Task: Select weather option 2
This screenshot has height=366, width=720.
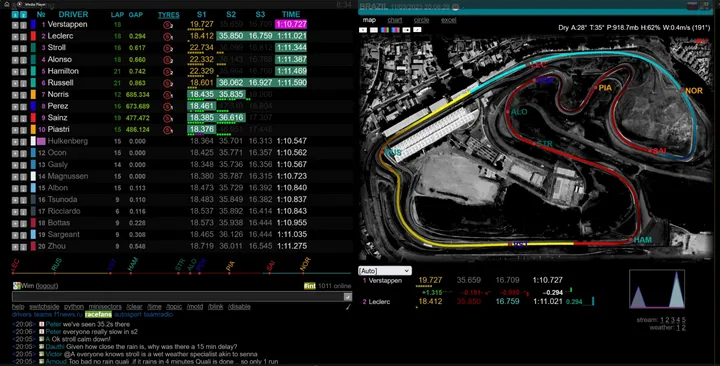Action: tap(683, 327)
